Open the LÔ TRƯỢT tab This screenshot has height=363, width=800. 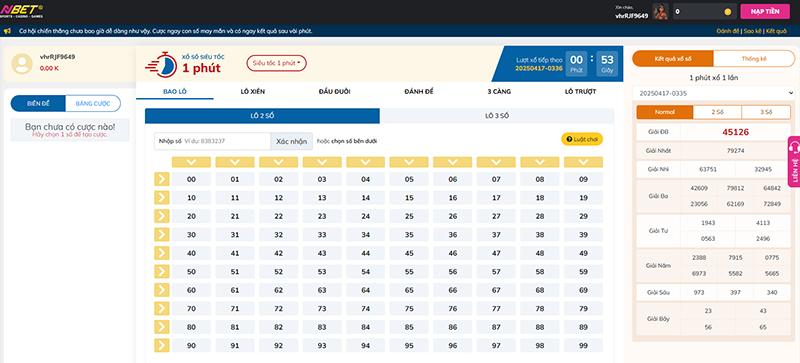click(x=580, y=91)
